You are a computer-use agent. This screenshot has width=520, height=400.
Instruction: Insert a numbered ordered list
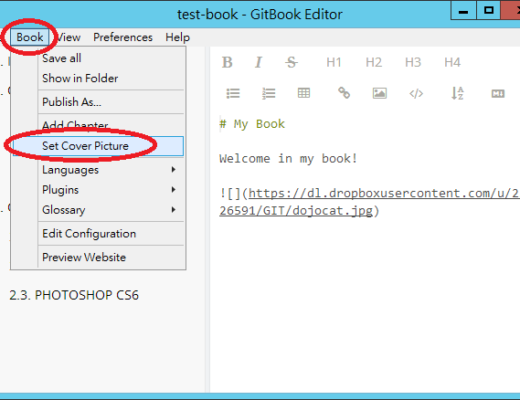pos(268,93)
